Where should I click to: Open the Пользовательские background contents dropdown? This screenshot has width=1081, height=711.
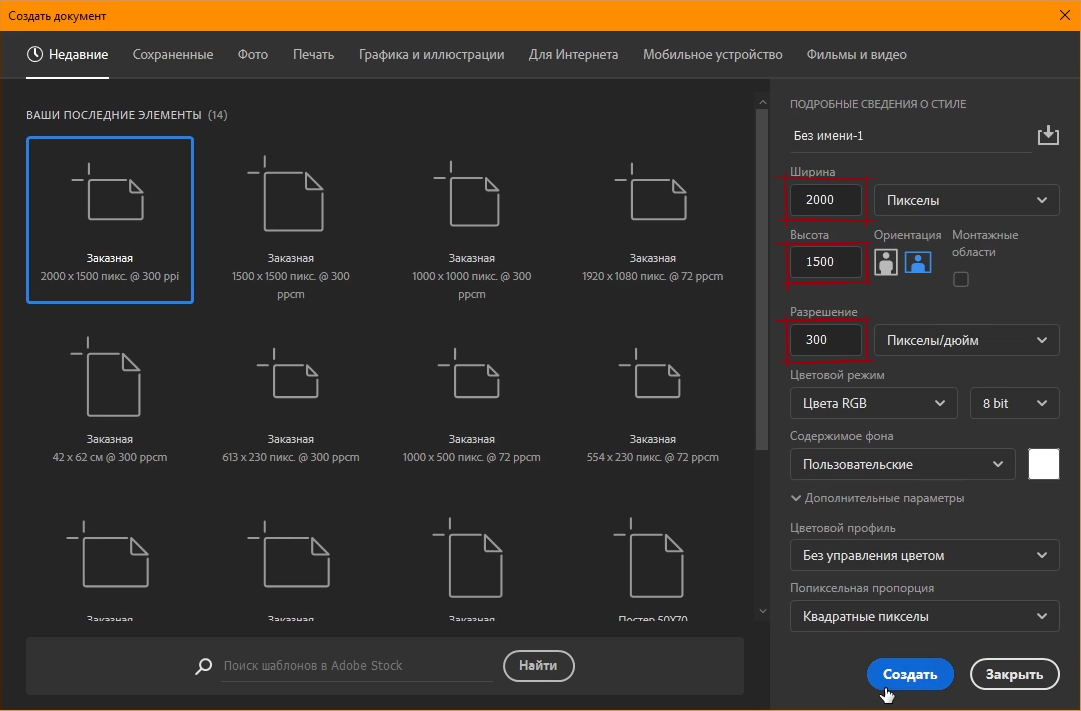902,464
